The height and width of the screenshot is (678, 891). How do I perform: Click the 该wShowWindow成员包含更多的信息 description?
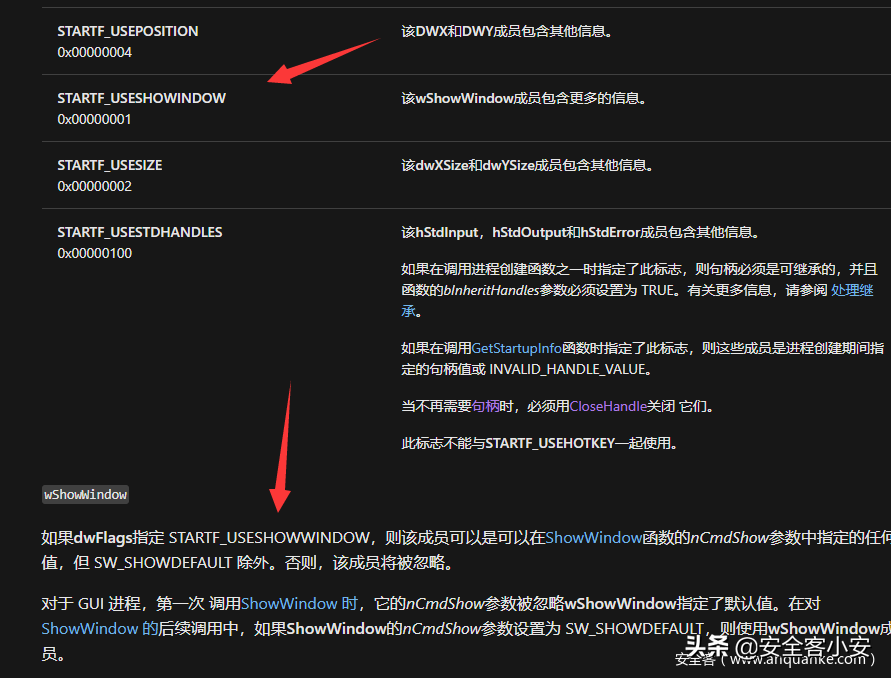(524, 98)
